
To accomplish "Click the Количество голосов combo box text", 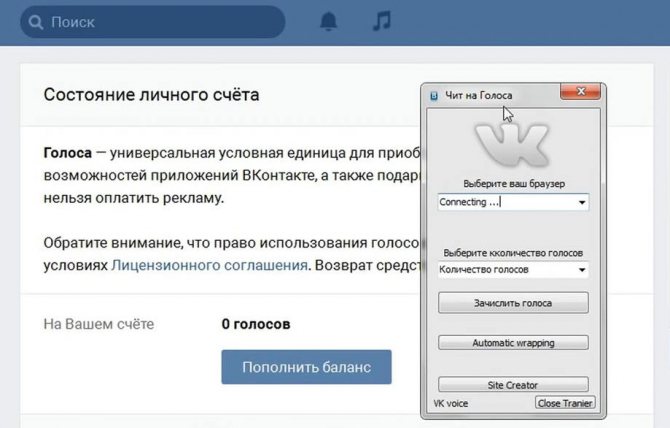I will pos(484,270).
